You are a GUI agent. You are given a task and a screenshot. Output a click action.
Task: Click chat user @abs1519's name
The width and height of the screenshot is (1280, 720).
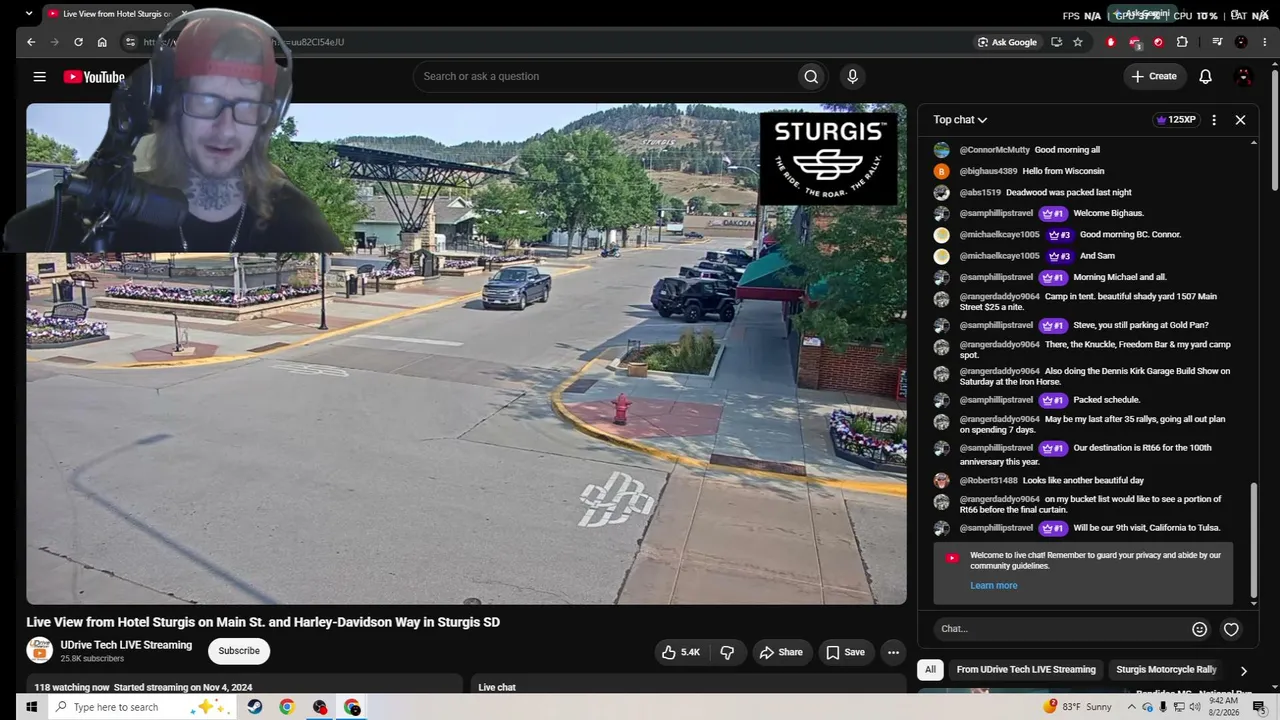tap(980, 192)
